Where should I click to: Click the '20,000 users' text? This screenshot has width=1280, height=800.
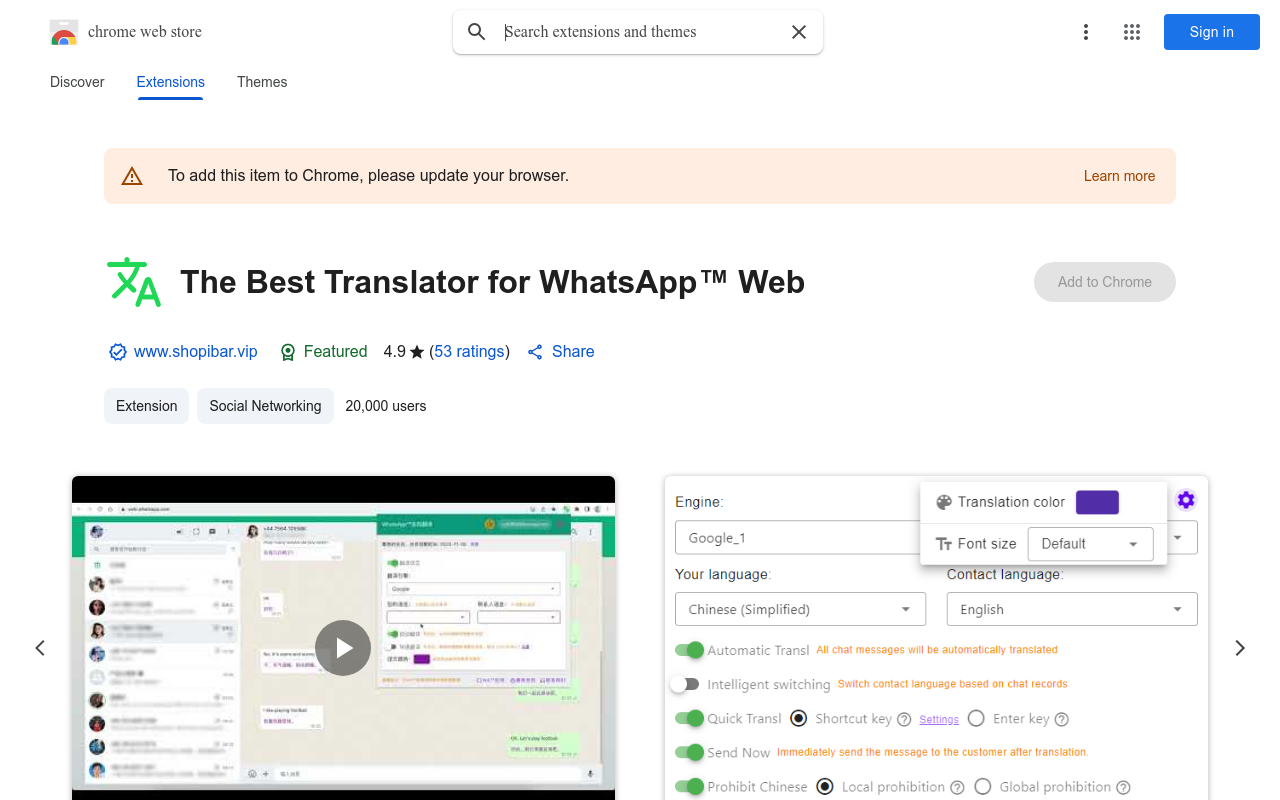pyautogui.click(x=386, y=406)
